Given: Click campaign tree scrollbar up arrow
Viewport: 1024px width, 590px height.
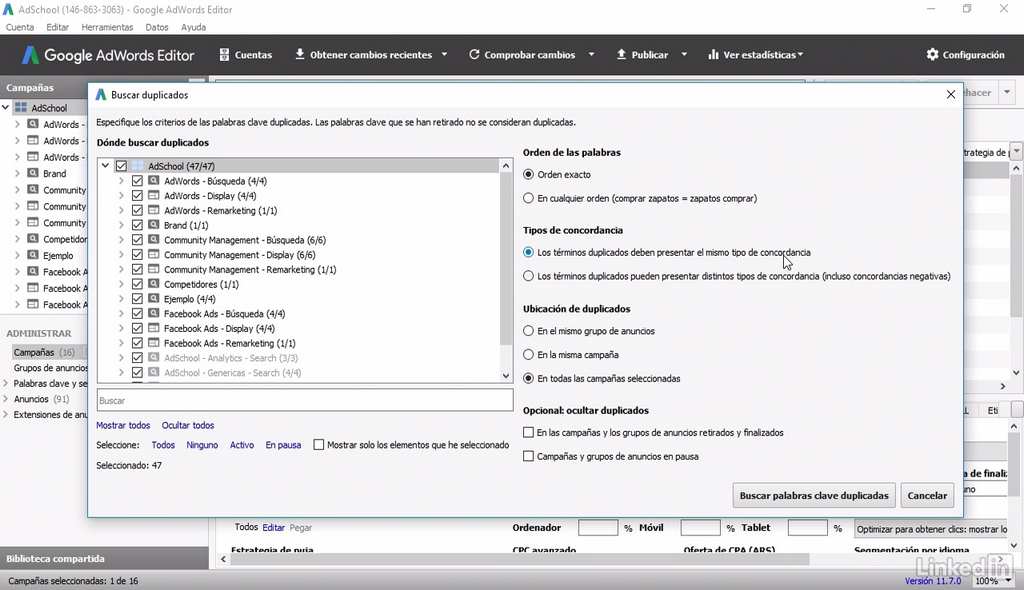Looking at the screenshot, I should (x=505, y=166).
